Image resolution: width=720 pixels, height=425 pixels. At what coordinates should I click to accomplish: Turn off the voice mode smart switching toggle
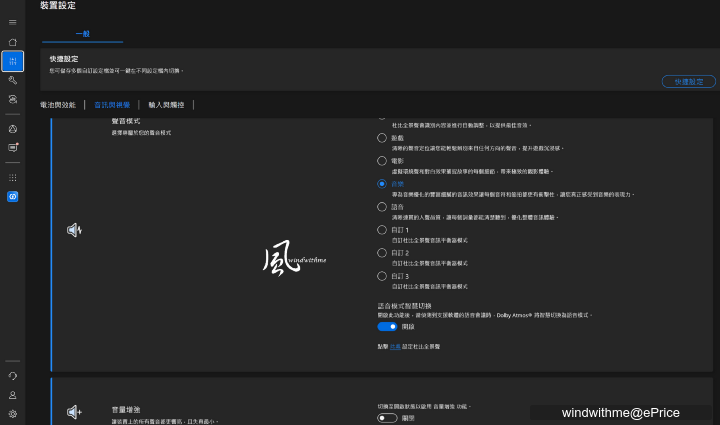[387, 327]
